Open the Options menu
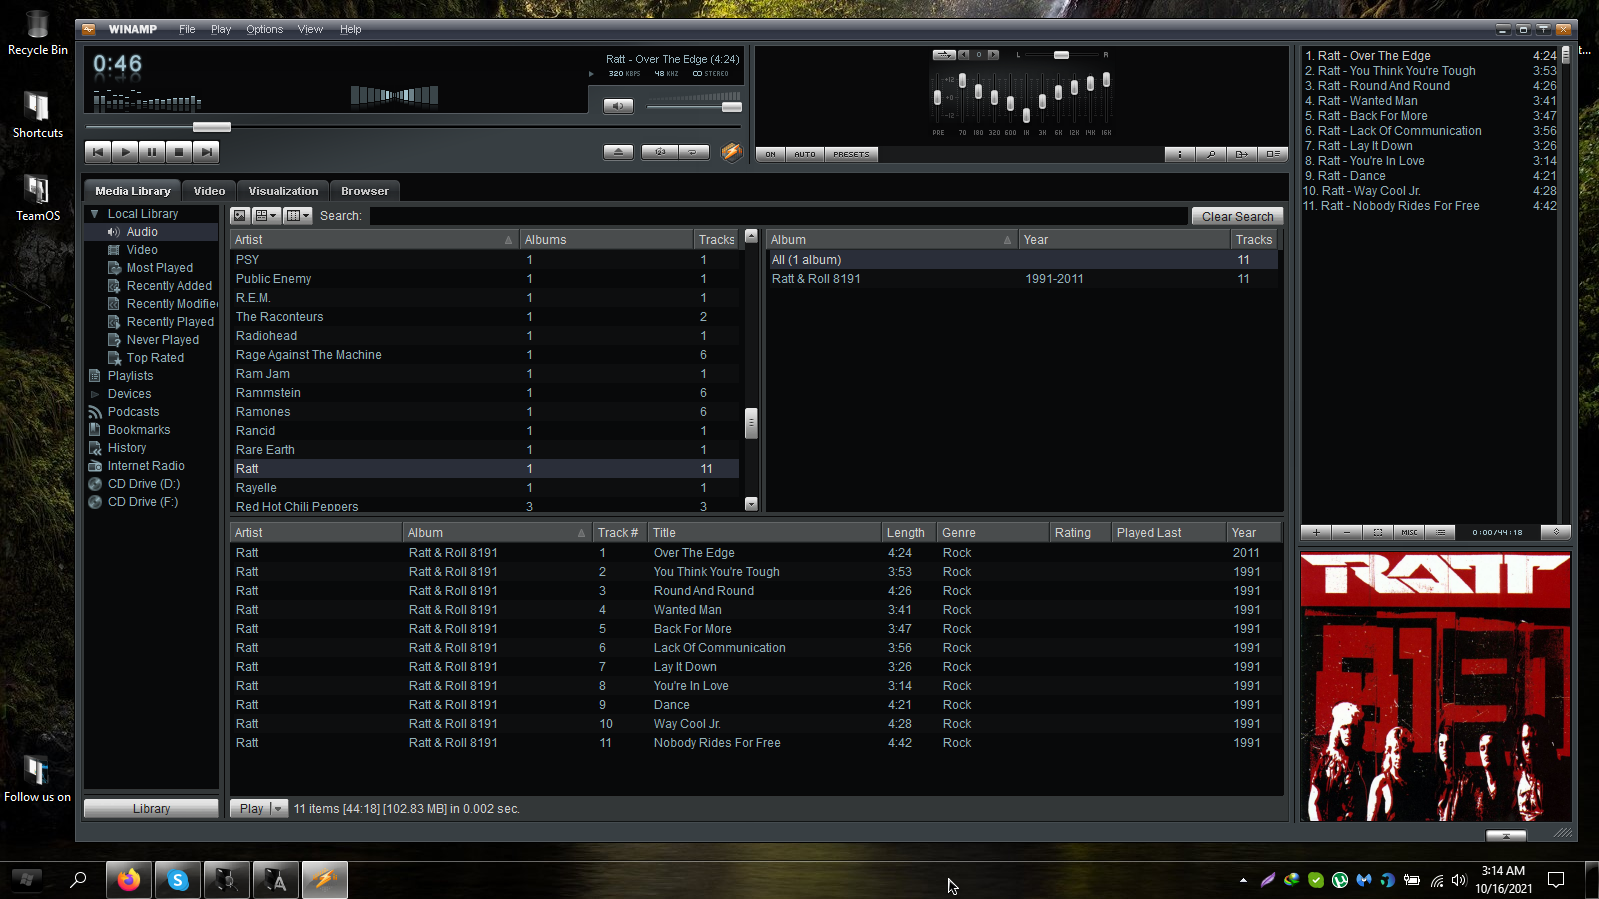The height and width of the screenshot is (899, 1599). tap(264, 29)
